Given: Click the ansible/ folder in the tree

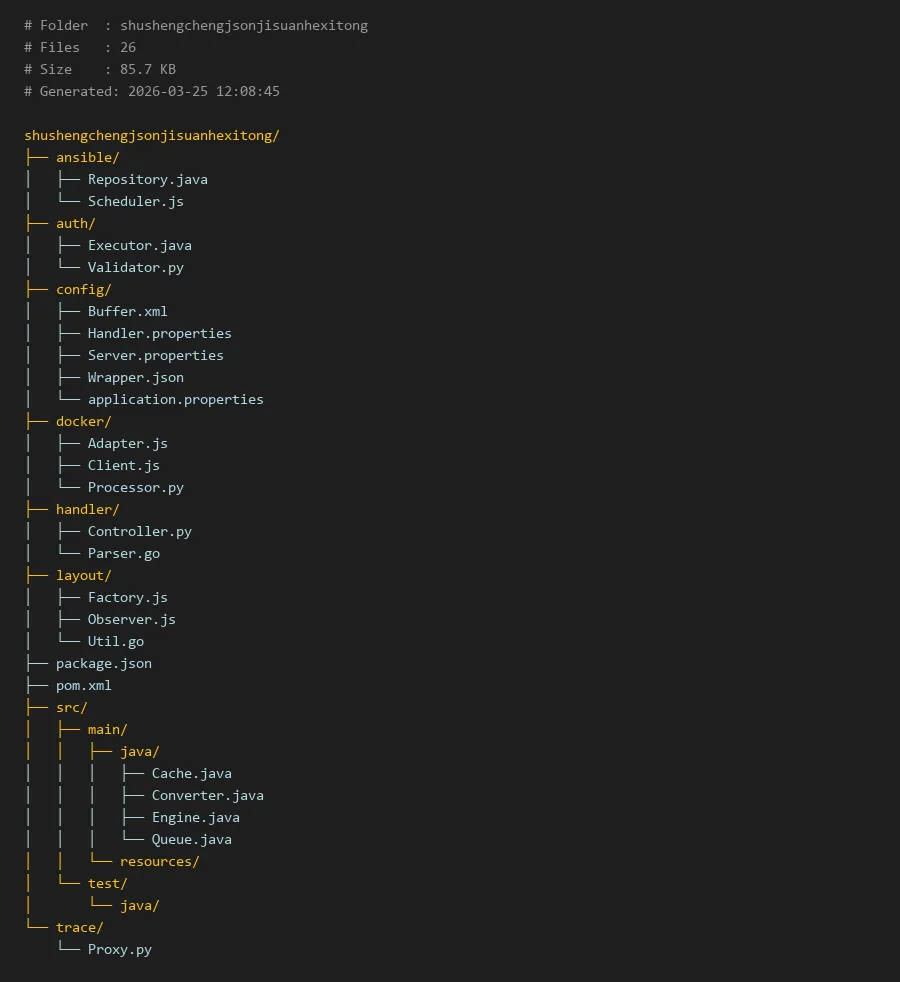Looking at the screenshot, I should 87,157.
